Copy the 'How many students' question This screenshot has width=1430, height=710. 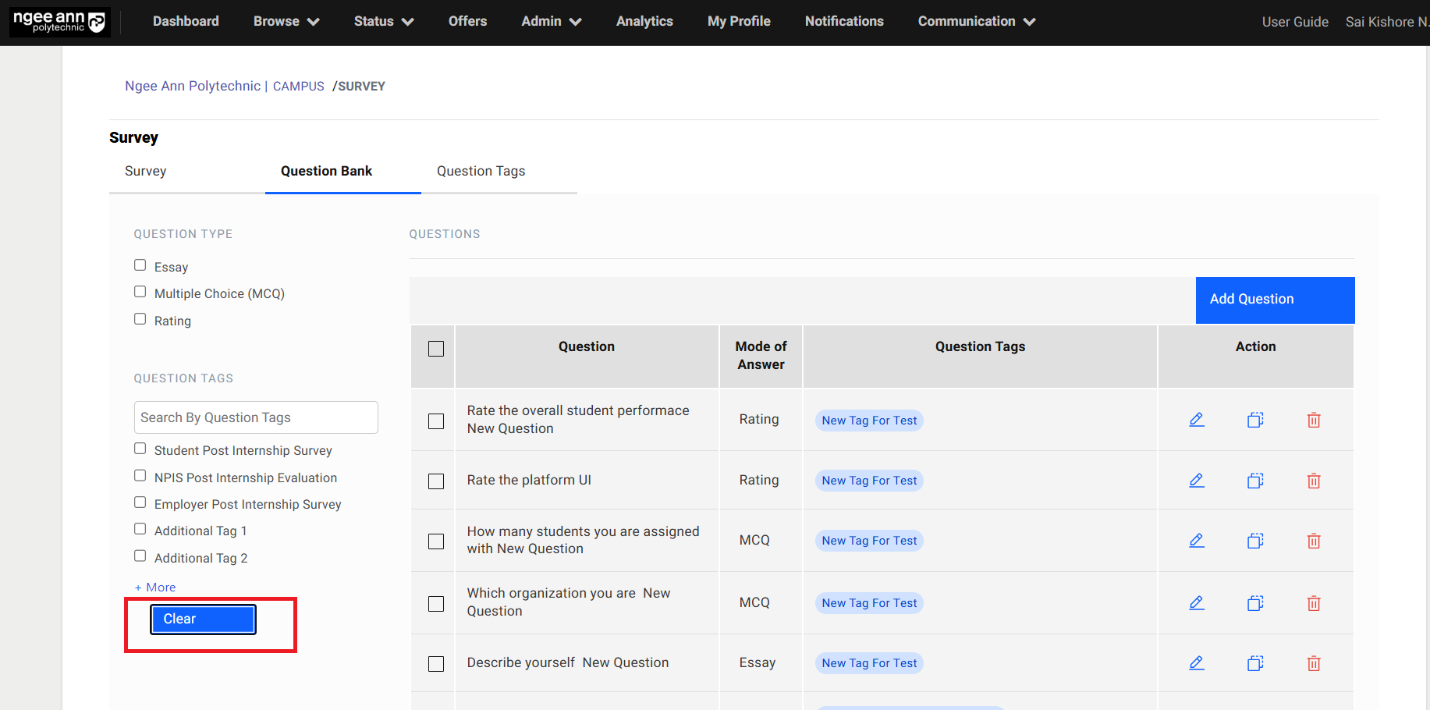coord(1255,541)
